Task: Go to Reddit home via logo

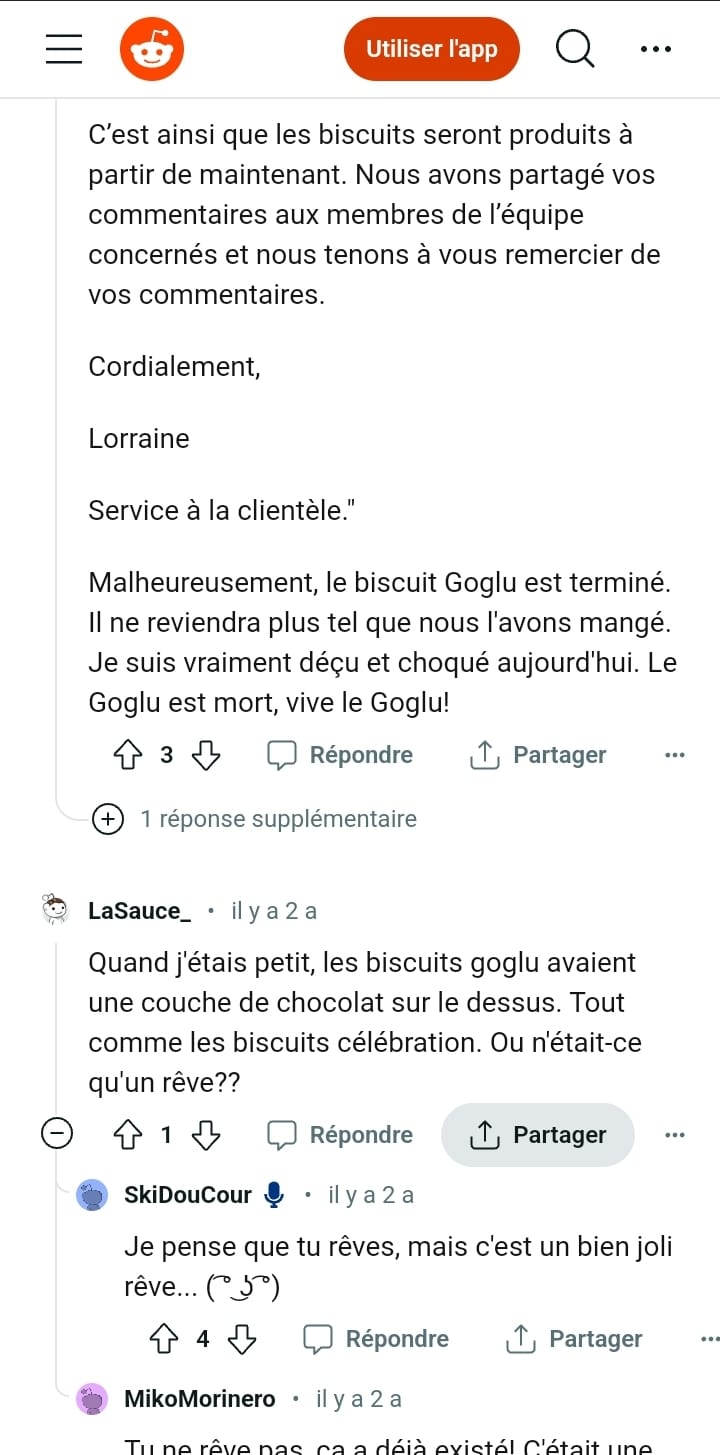Action: (152, 49)
